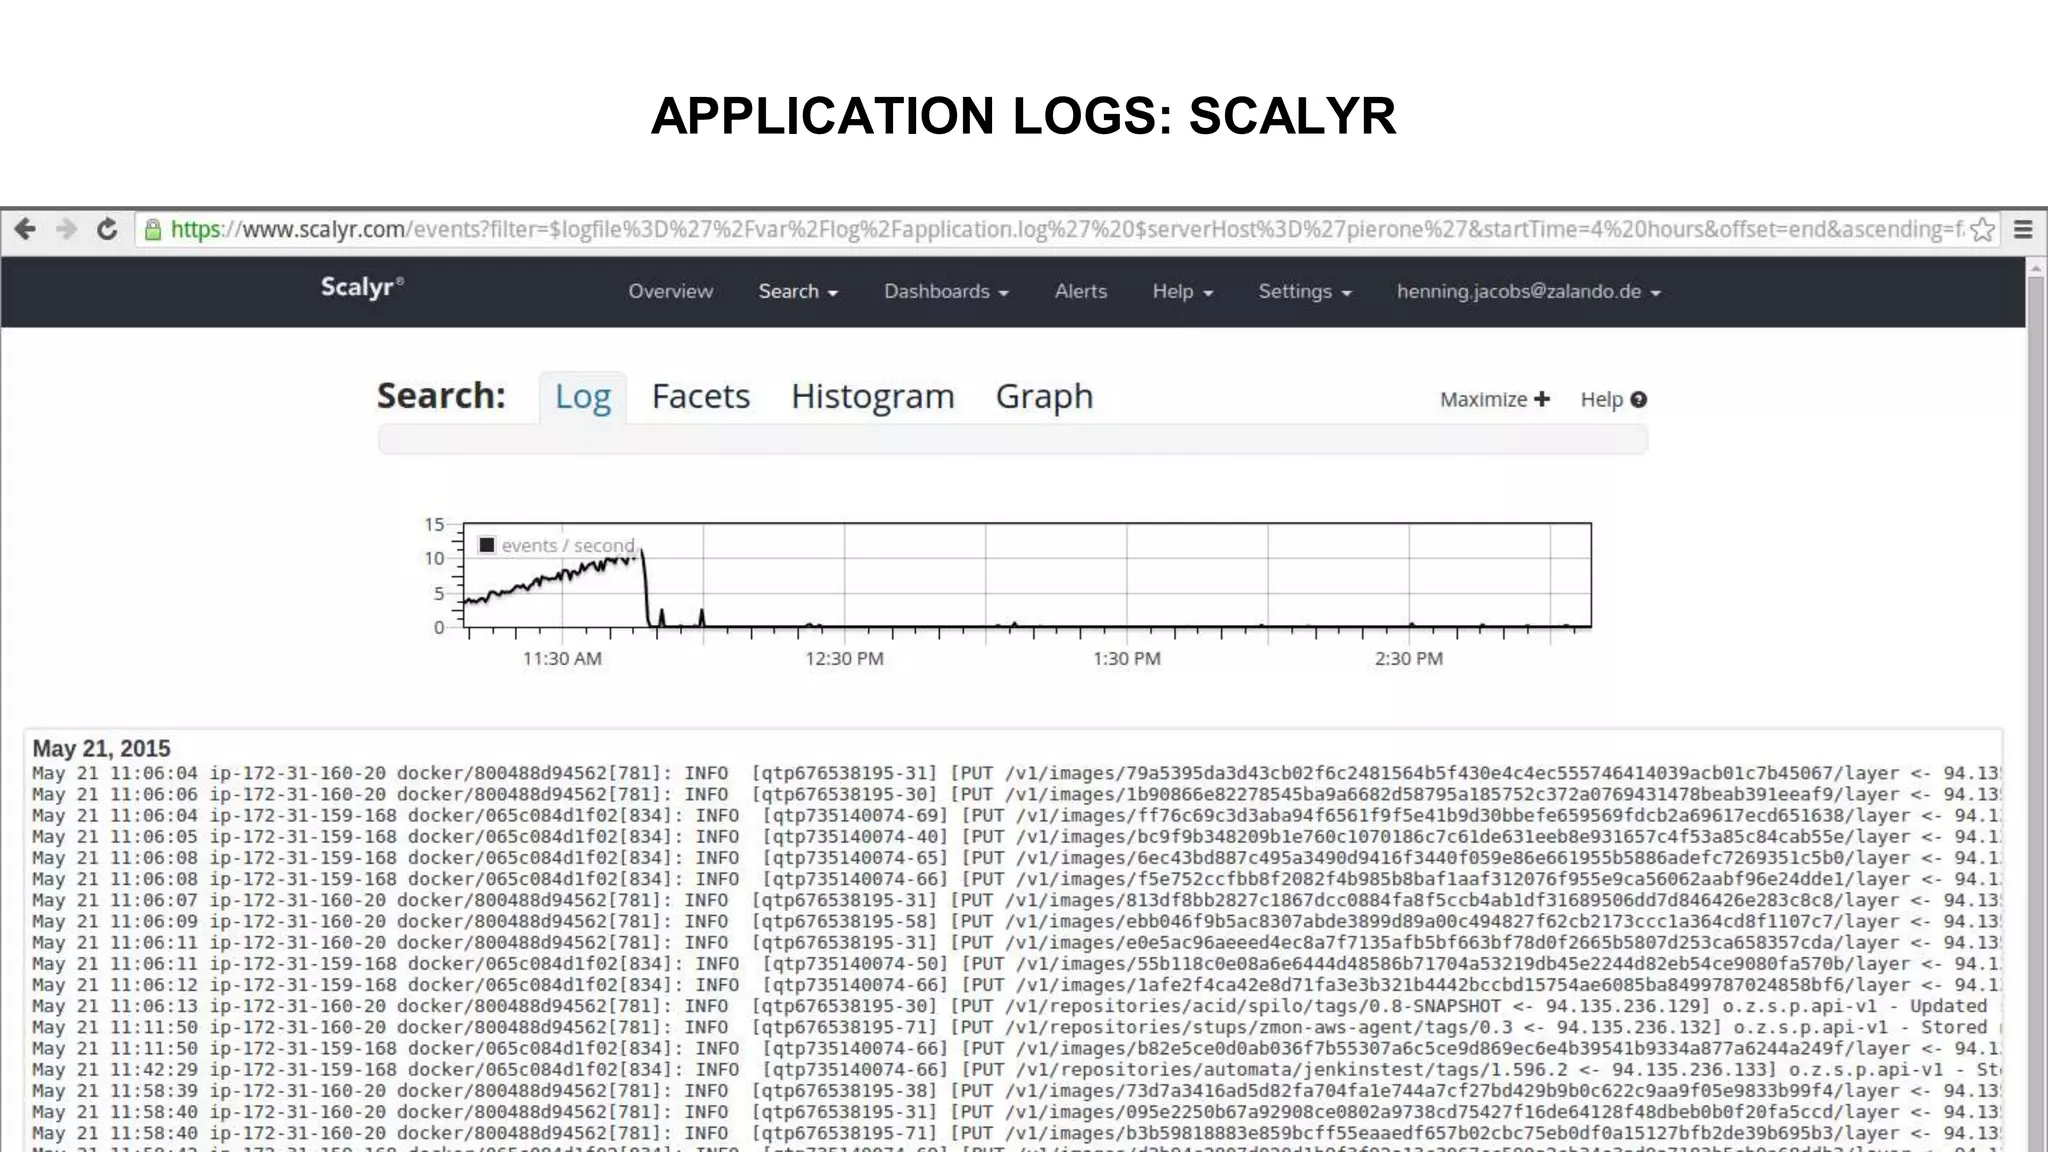Toggle the events / second legend box
This screenshot has height=1152, width=2048.
pyautogui.click(x=487, y=545)
